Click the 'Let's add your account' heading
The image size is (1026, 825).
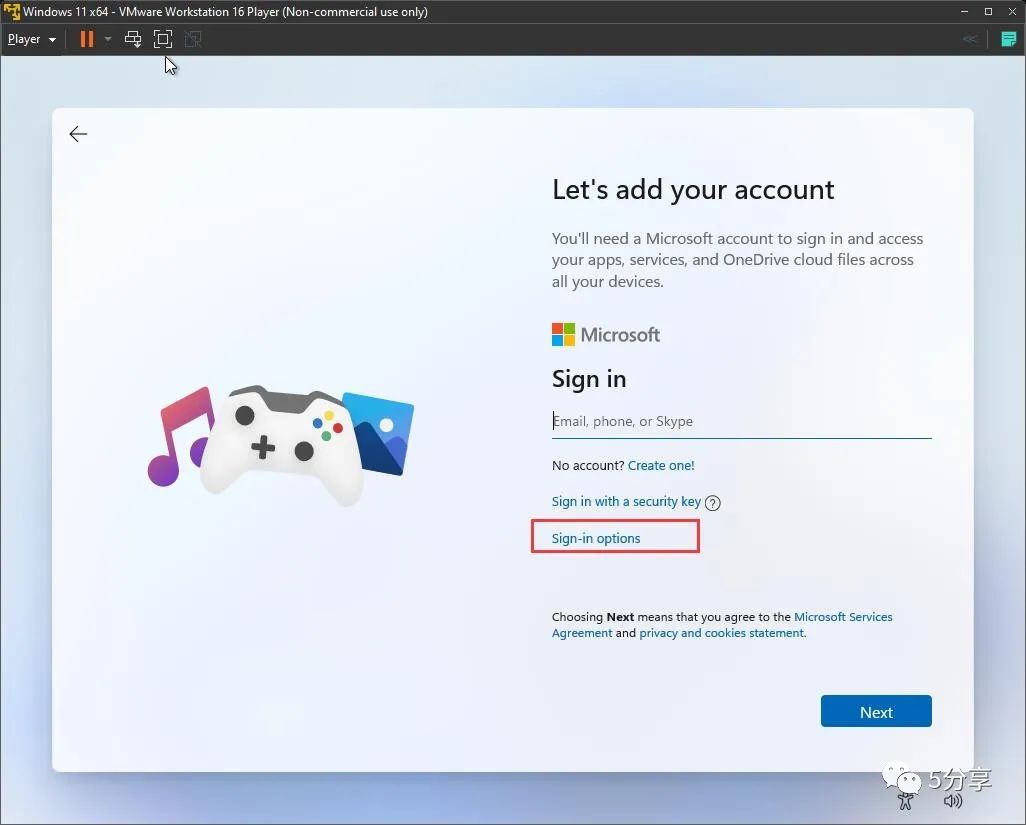point(693,190)
